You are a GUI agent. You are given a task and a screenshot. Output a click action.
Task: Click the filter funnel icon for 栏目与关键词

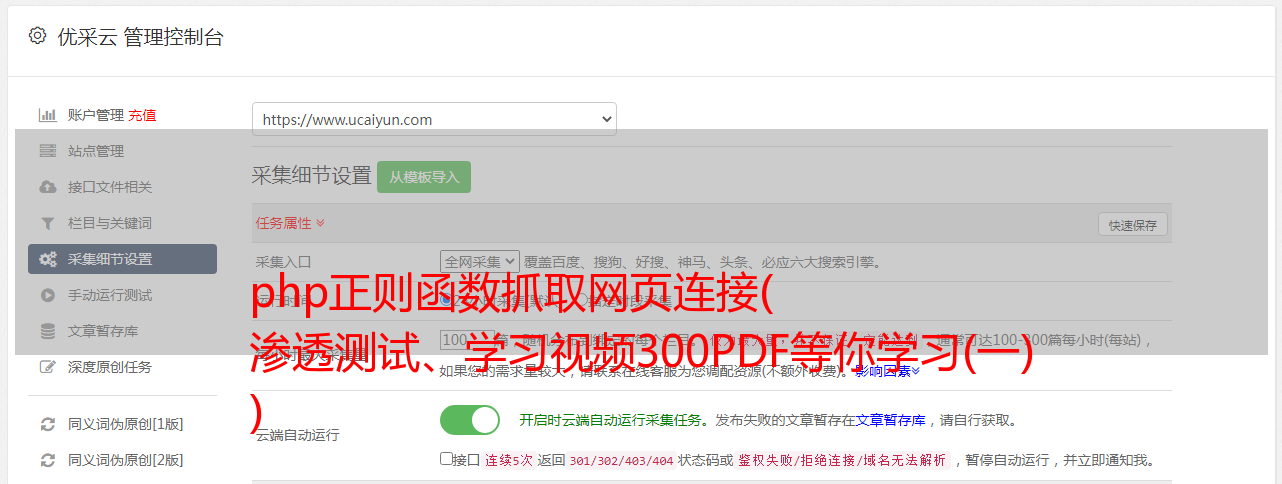pyautogui.click(x=47, y=223)
